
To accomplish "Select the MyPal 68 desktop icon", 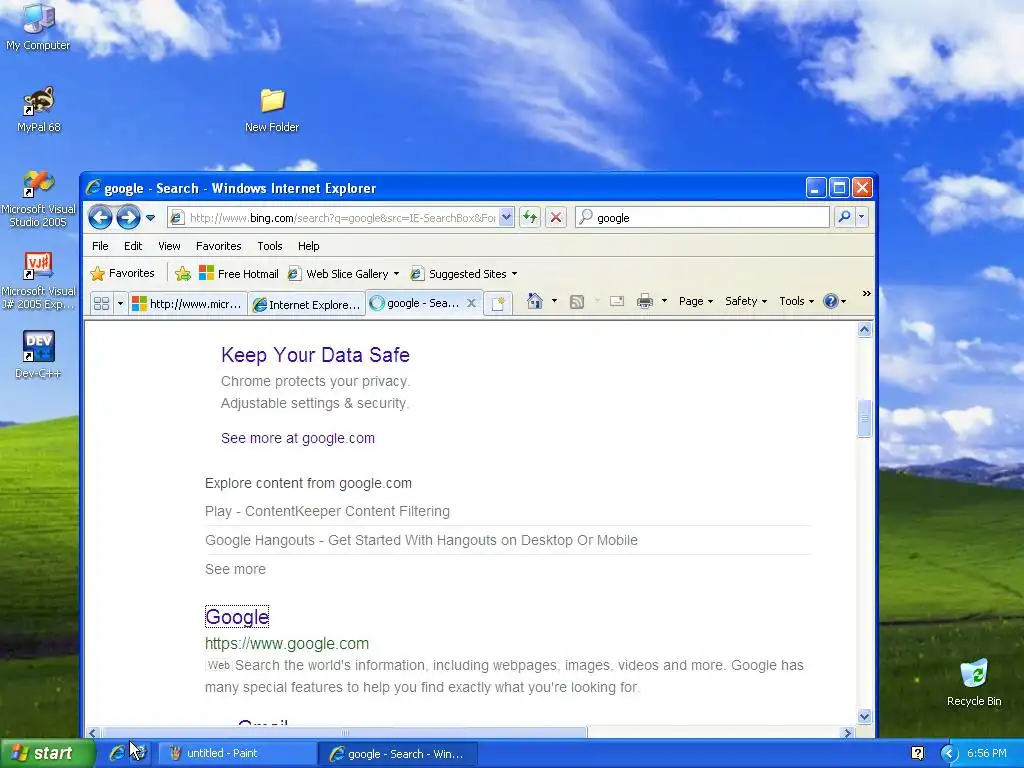I will pos(39,110).
